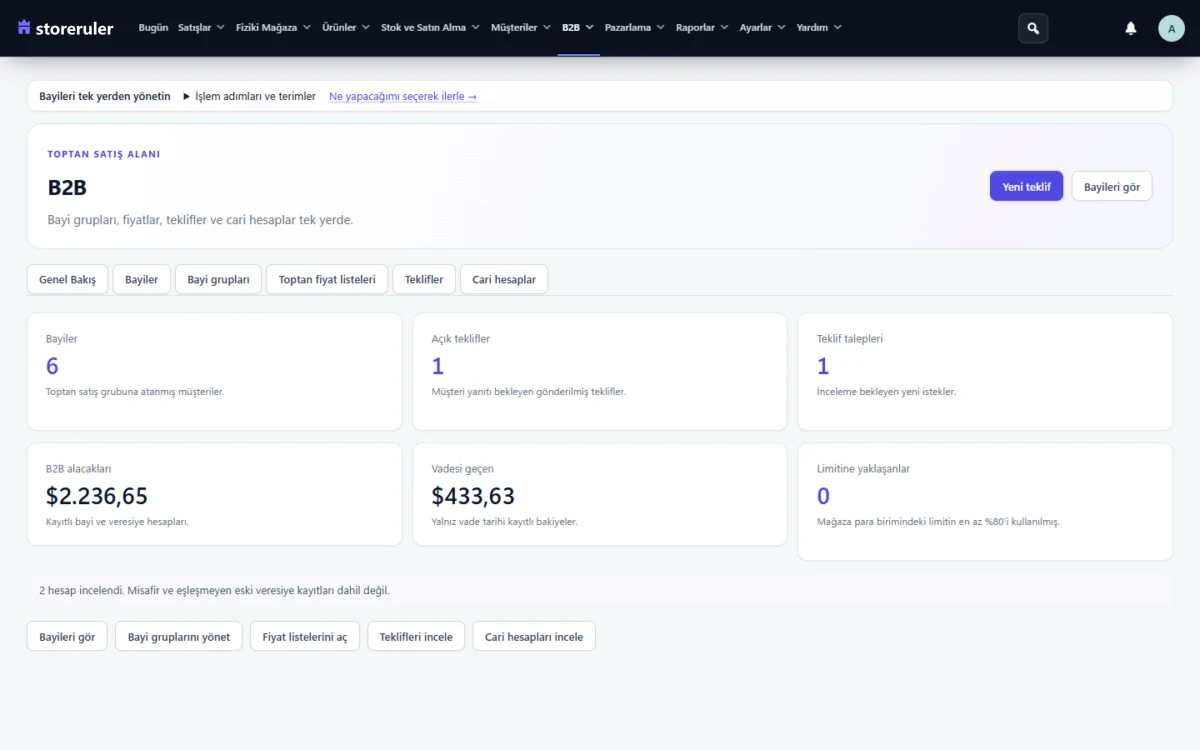The image size is (1200, 750).
Task: Switch to Teklifler tab
Action: pyautogui.click(x=424, y=280)
